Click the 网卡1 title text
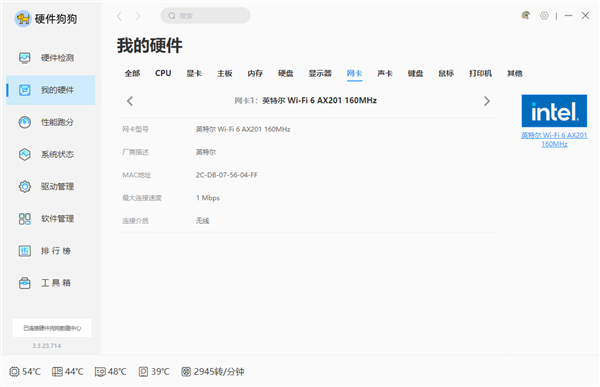The height and width of the screenshot is (387, 600). pyautogui.click(x=305, y=101)
